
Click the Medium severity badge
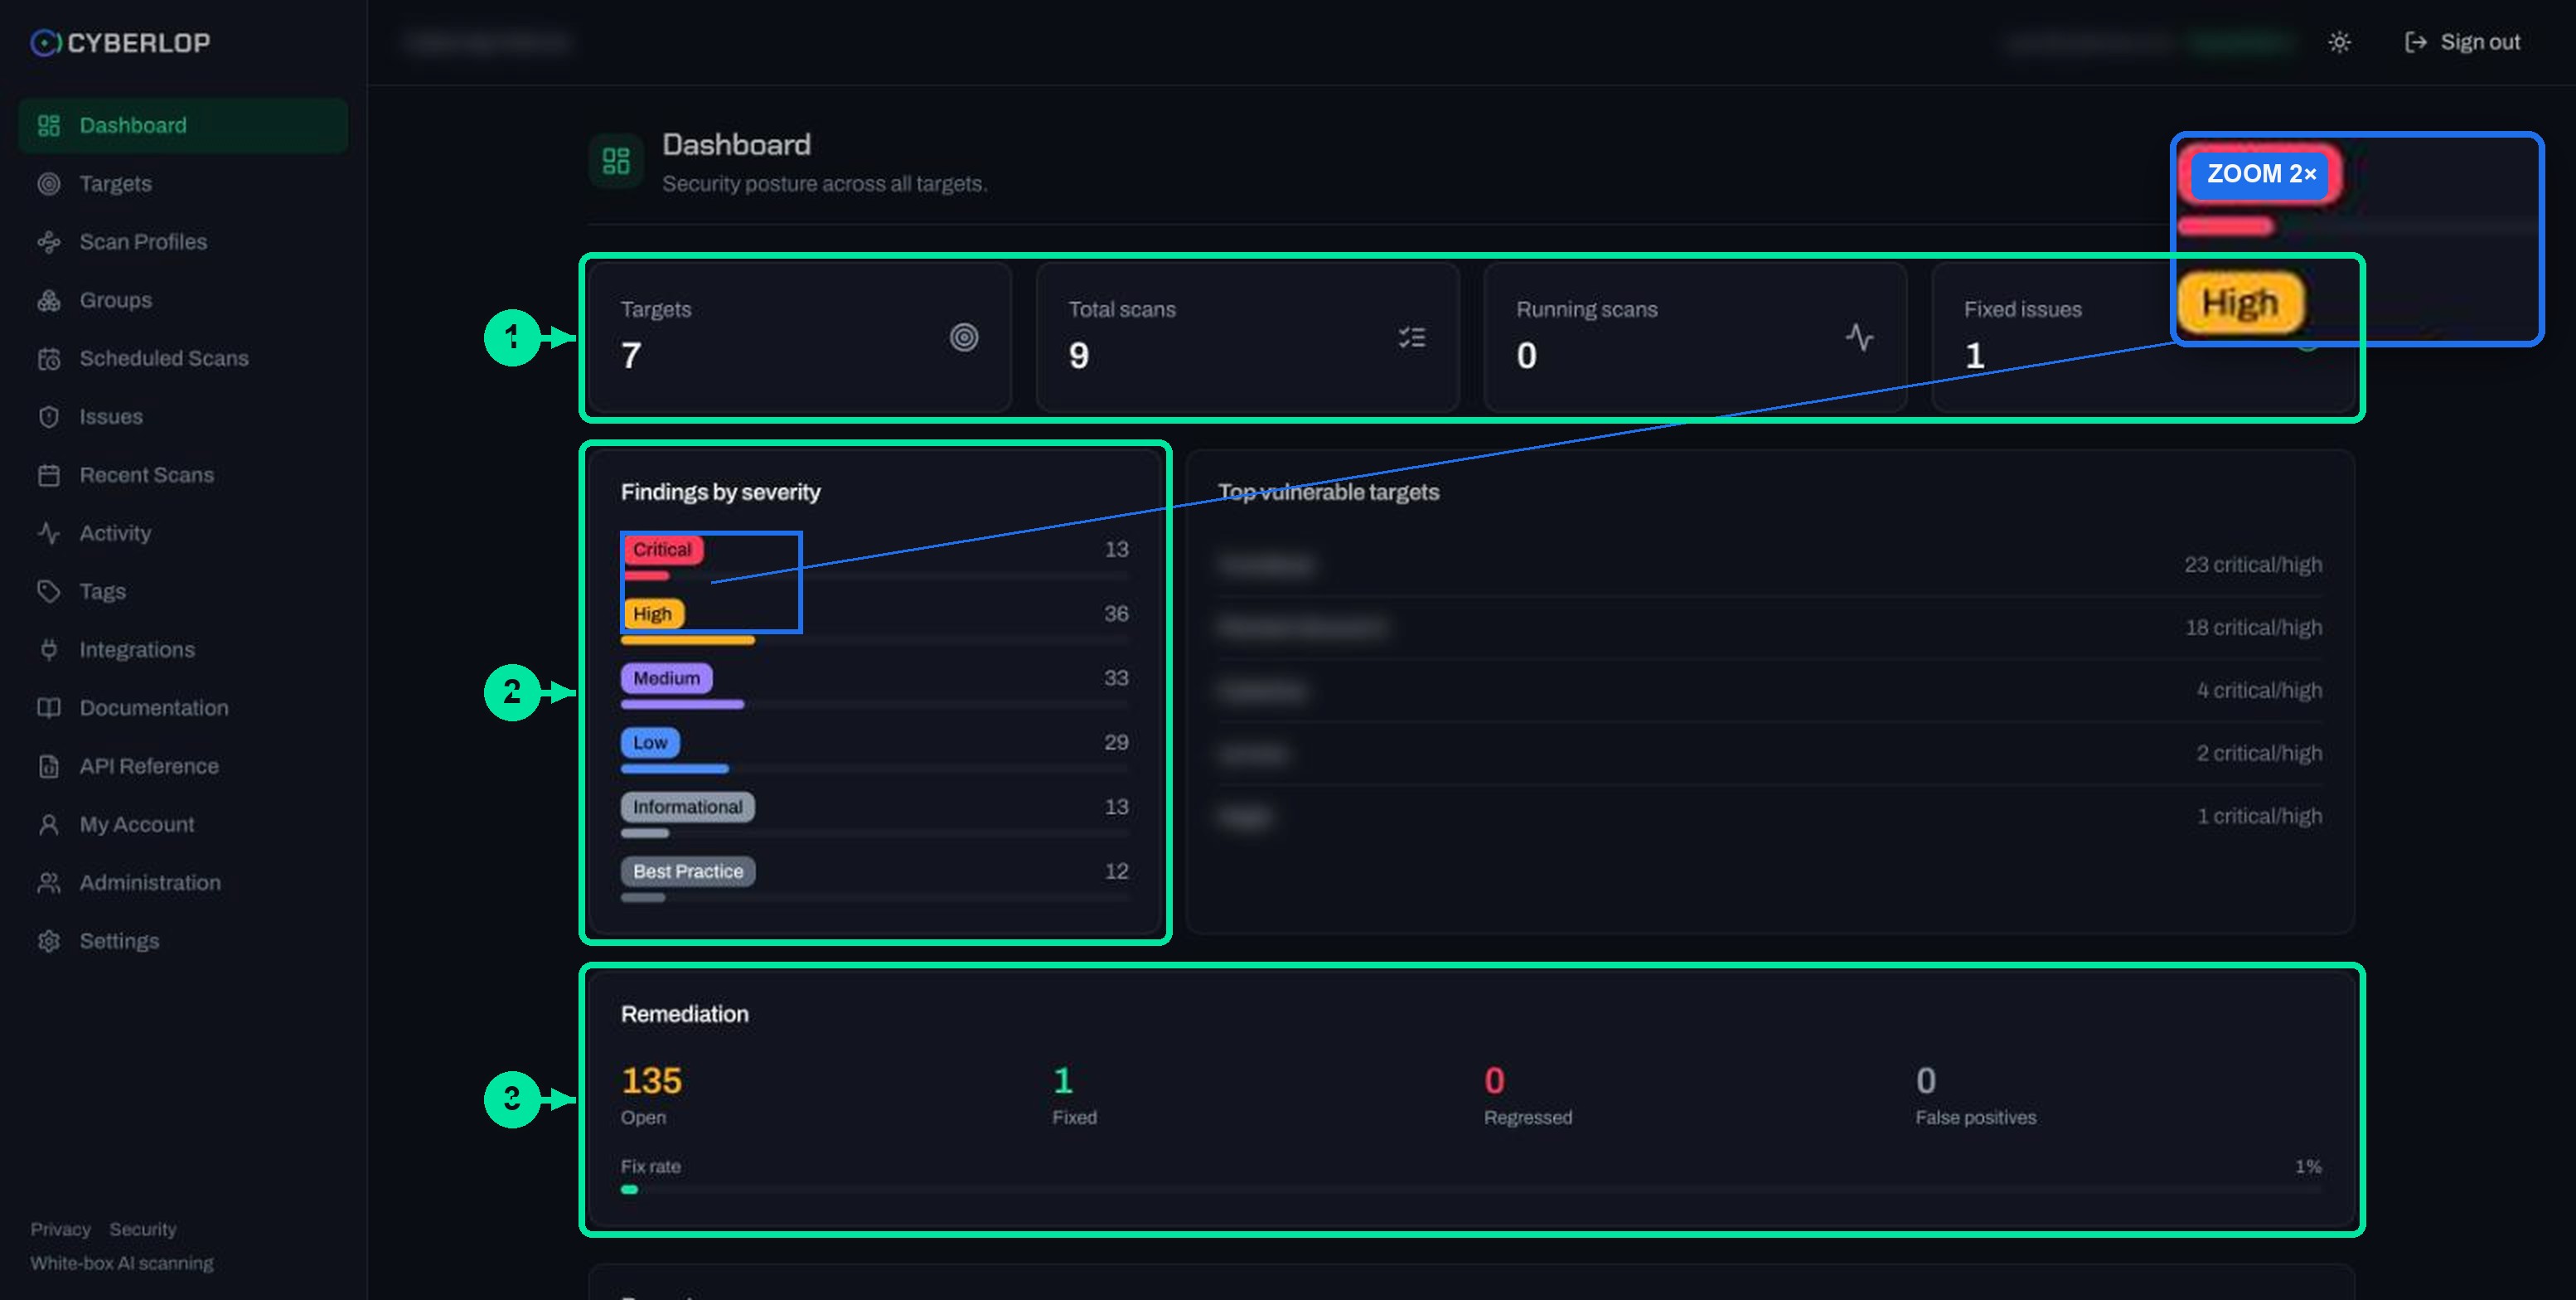coord(667,678)
